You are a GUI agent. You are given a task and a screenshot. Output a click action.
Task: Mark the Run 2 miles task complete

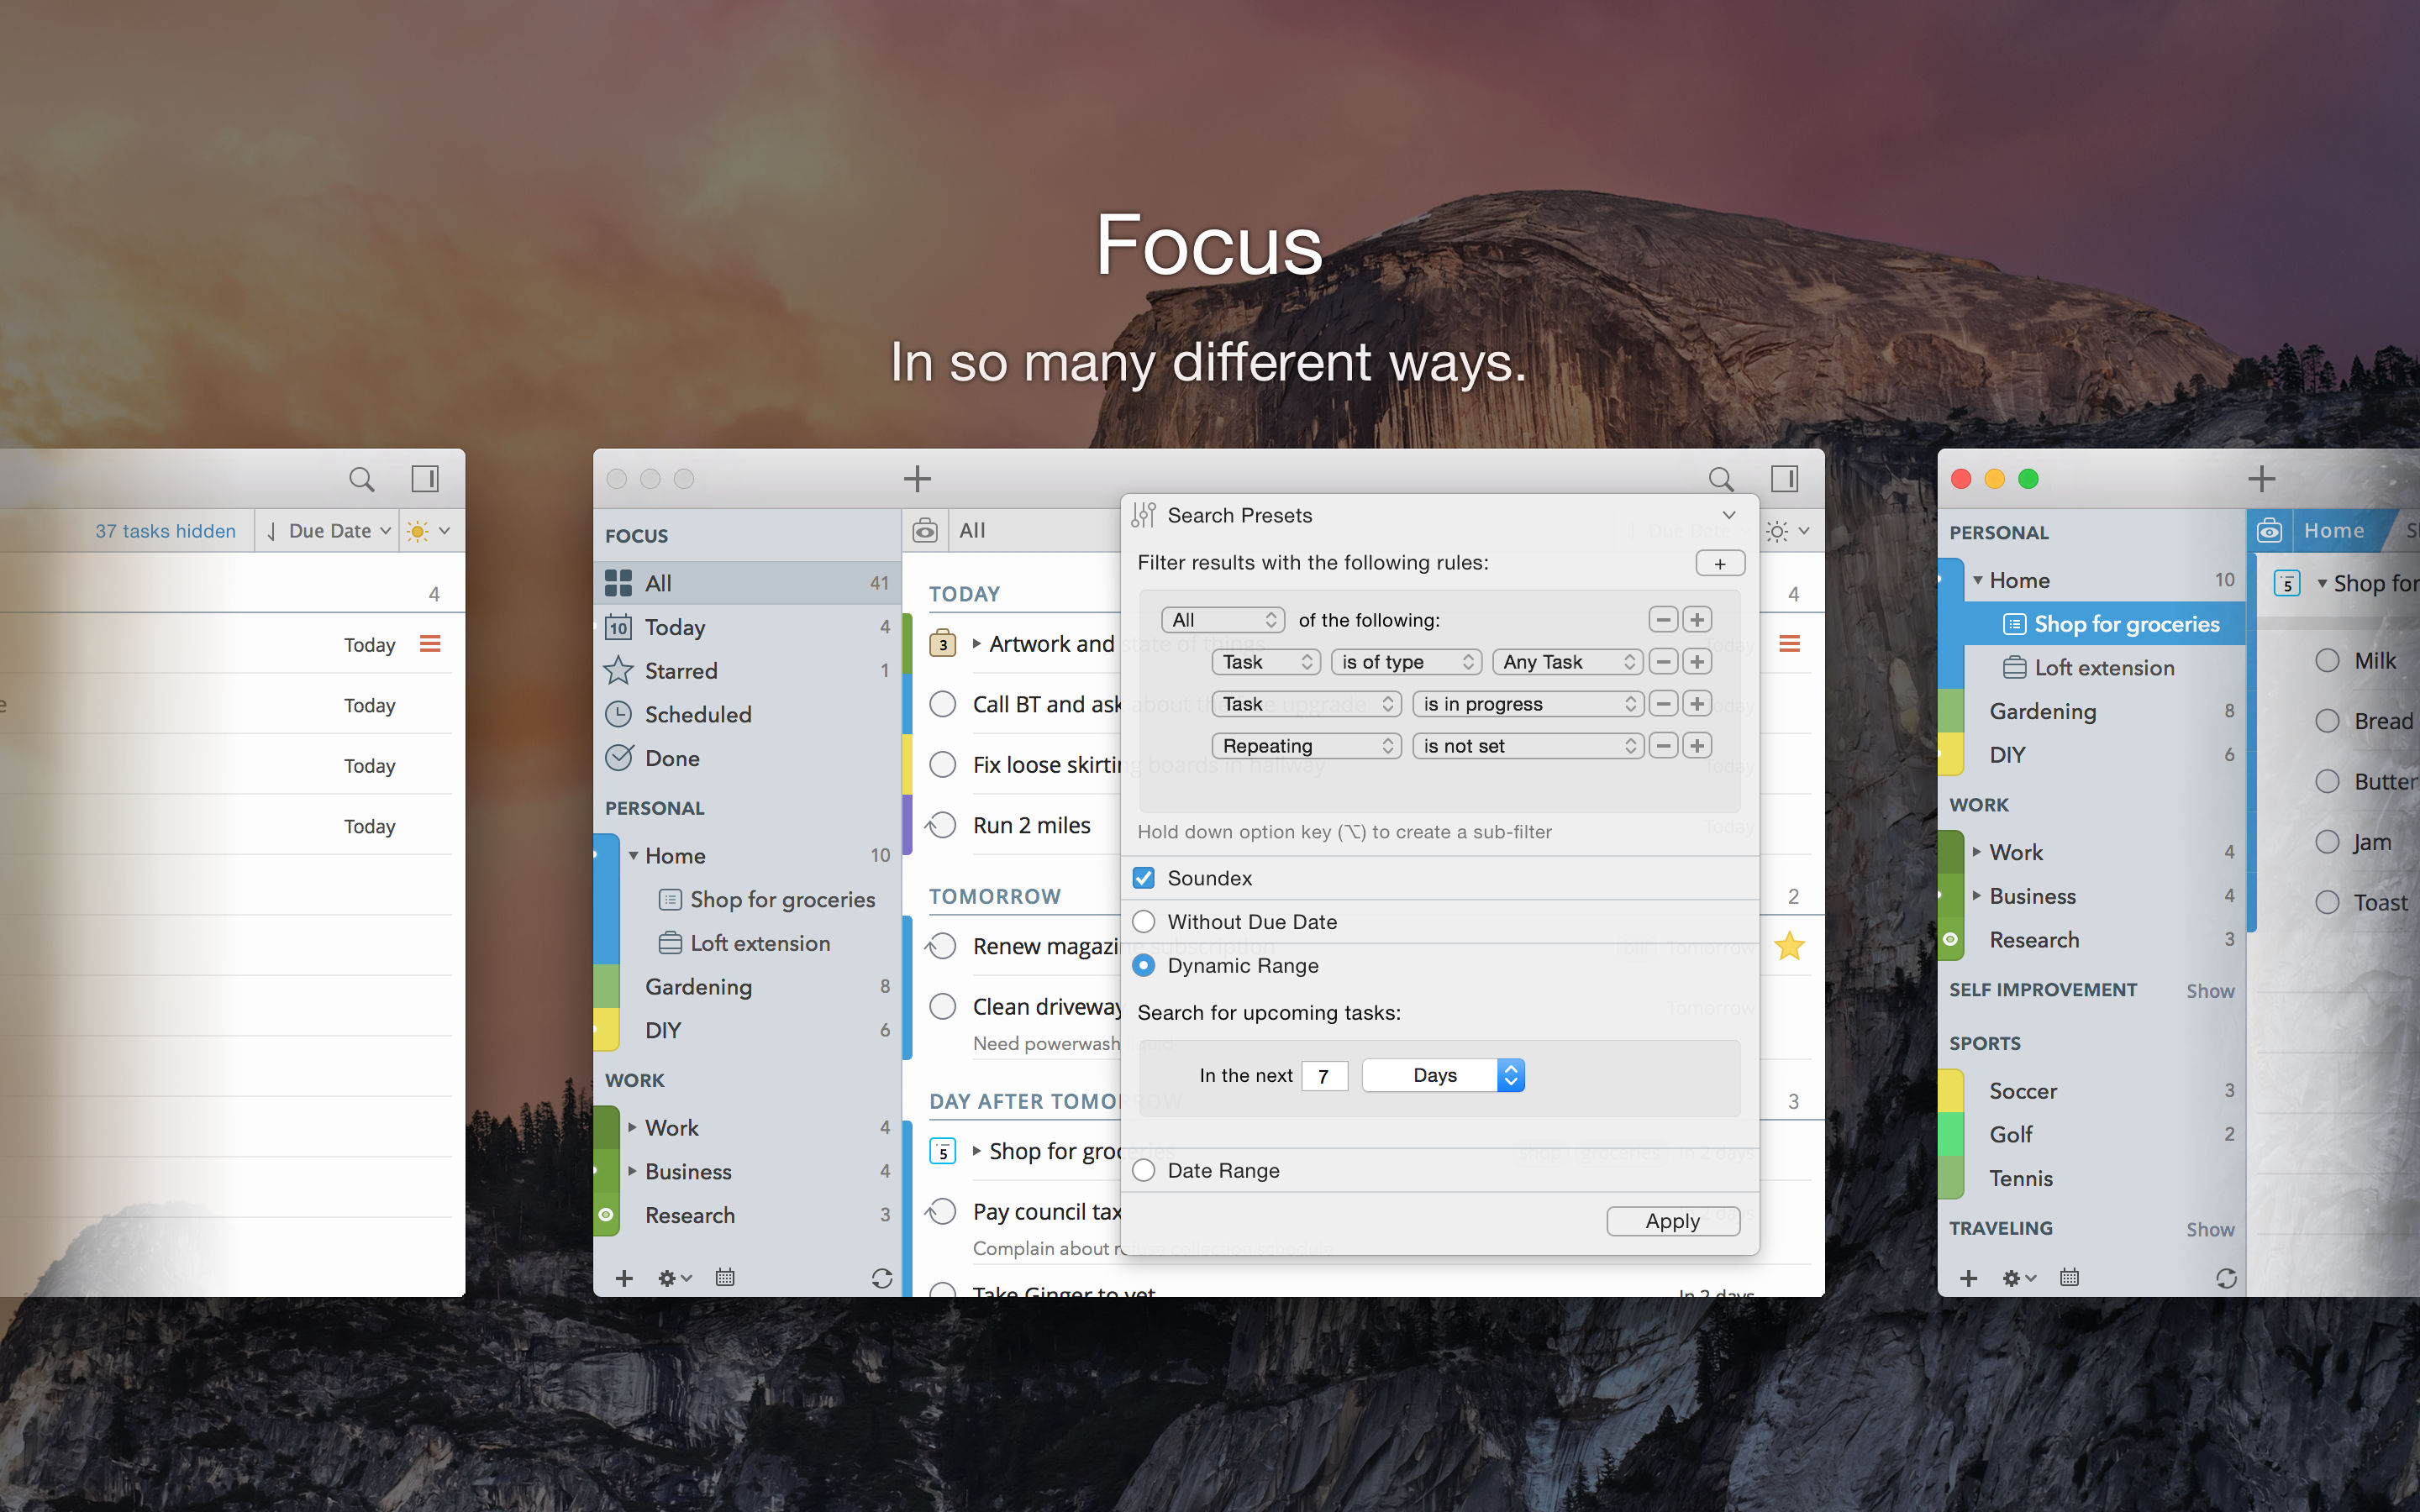pos(941,825)
